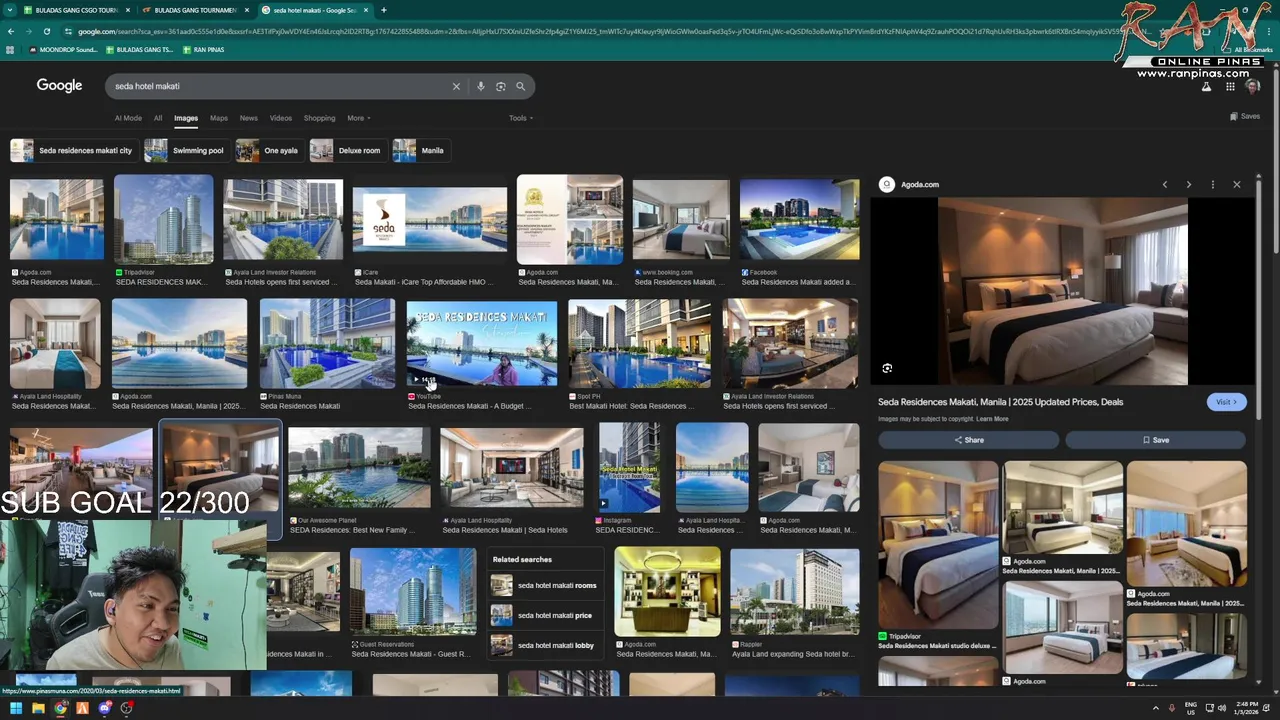Filter by Swimming pool chip
The width and height of the screenshot is (1280, 720).
[185, 151]
